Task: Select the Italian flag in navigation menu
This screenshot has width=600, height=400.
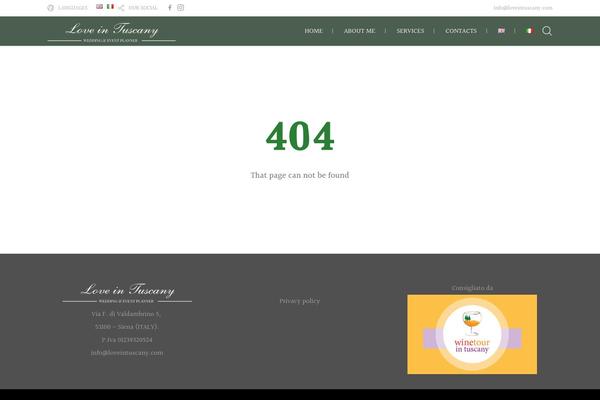Action: pos(530,31)
